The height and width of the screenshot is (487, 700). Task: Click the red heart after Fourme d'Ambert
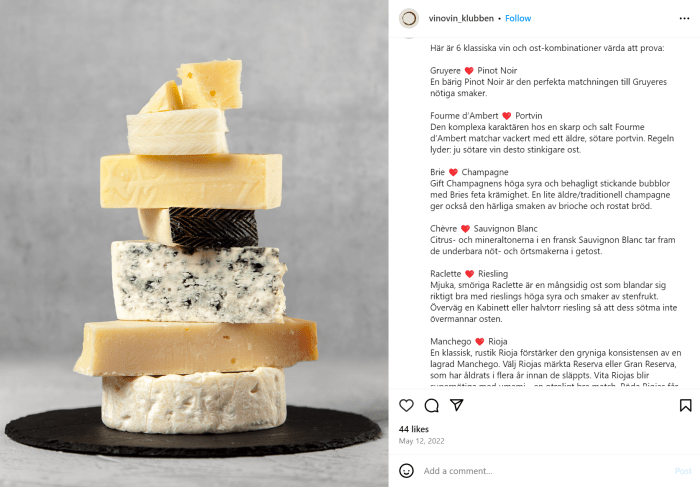pyautogui.click(x=506, y=116)
